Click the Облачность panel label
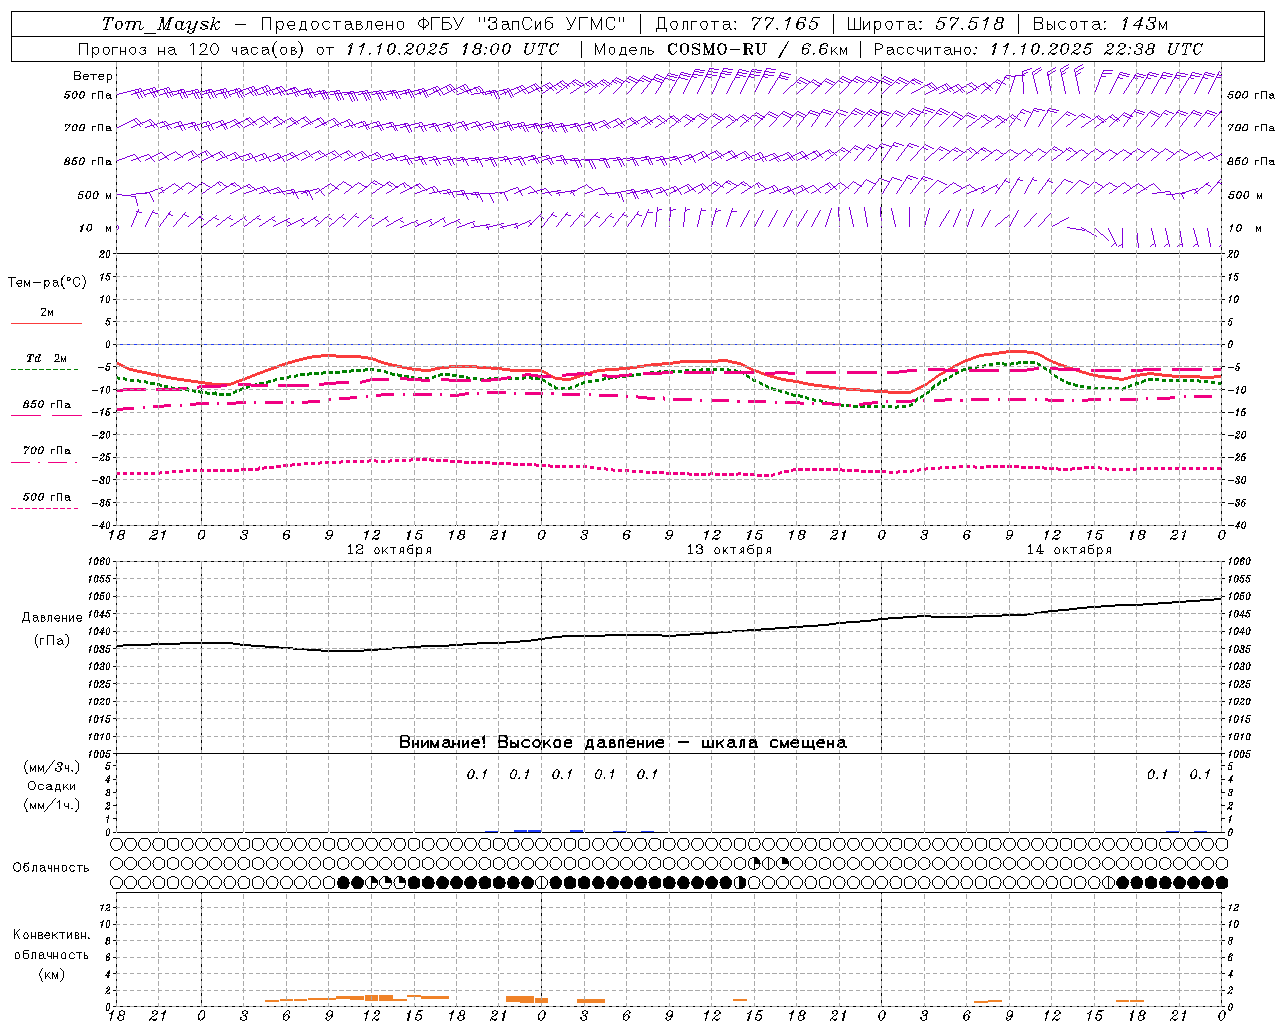1280x1024 pixels. click(51, 867)
